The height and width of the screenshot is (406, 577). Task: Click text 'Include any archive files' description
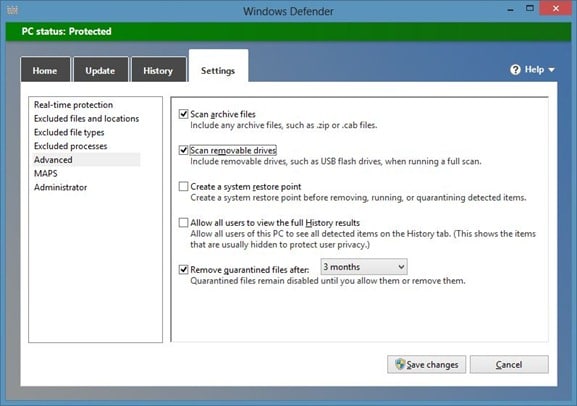(x=284, y=125)
